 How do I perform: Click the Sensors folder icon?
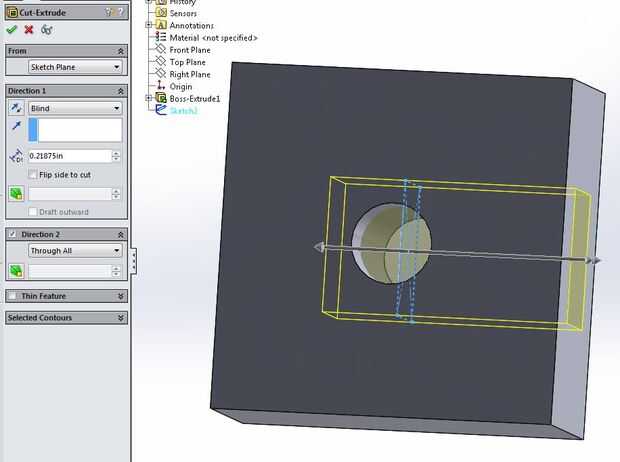161,13
